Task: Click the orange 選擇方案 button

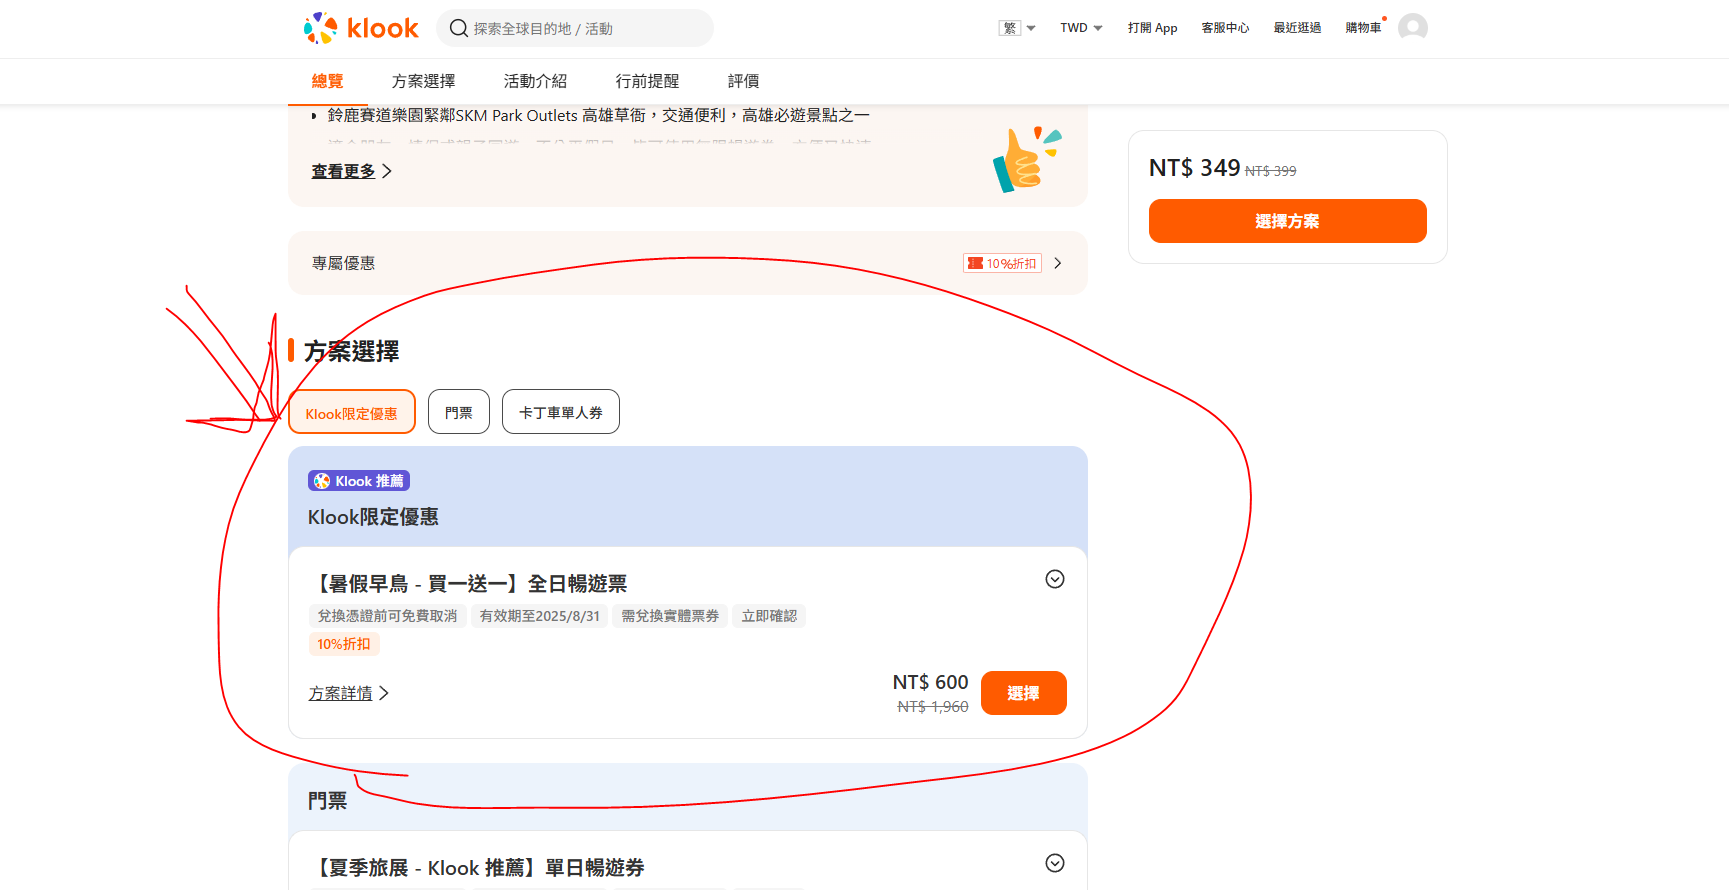Action: 1288,221
